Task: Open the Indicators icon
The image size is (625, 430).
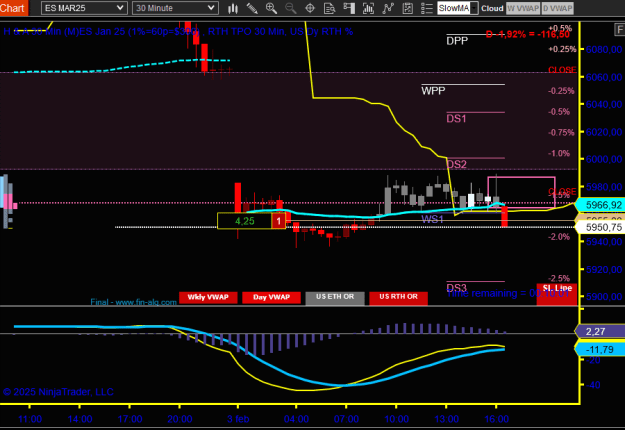Action: (388, 8)
